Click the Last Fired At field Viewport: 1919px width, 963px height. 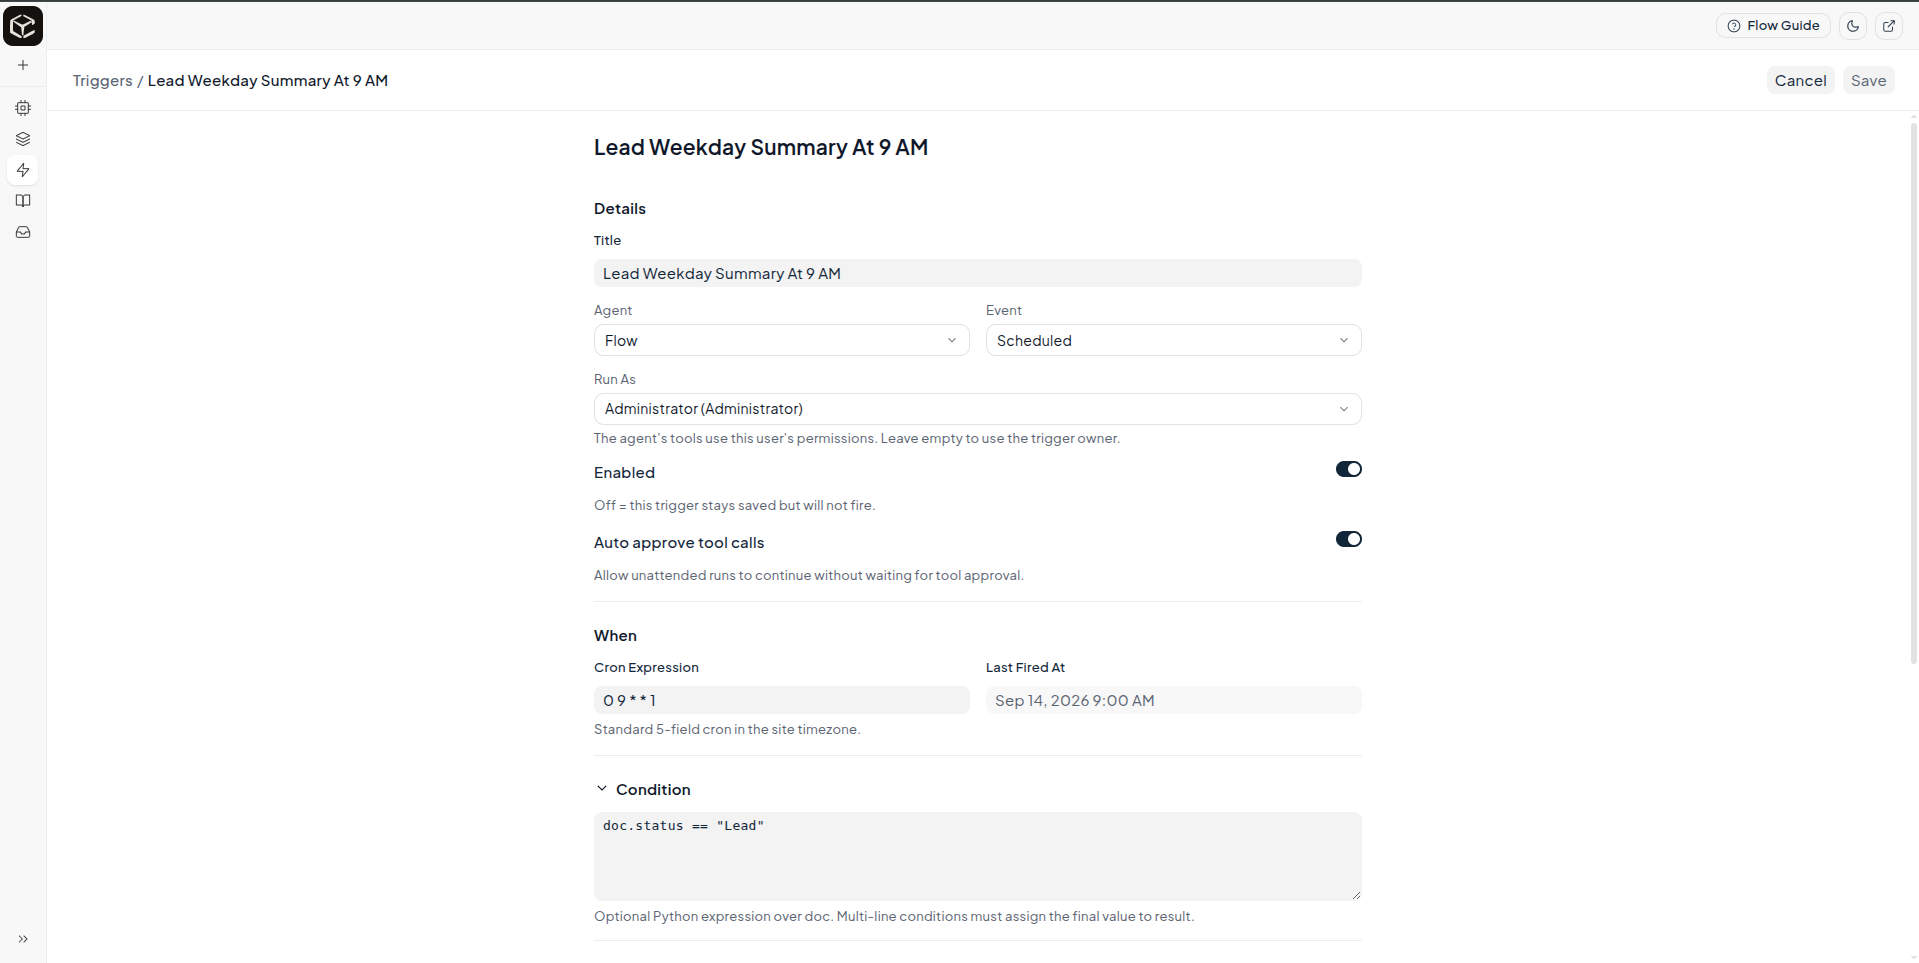click(x=1173, y=700)
